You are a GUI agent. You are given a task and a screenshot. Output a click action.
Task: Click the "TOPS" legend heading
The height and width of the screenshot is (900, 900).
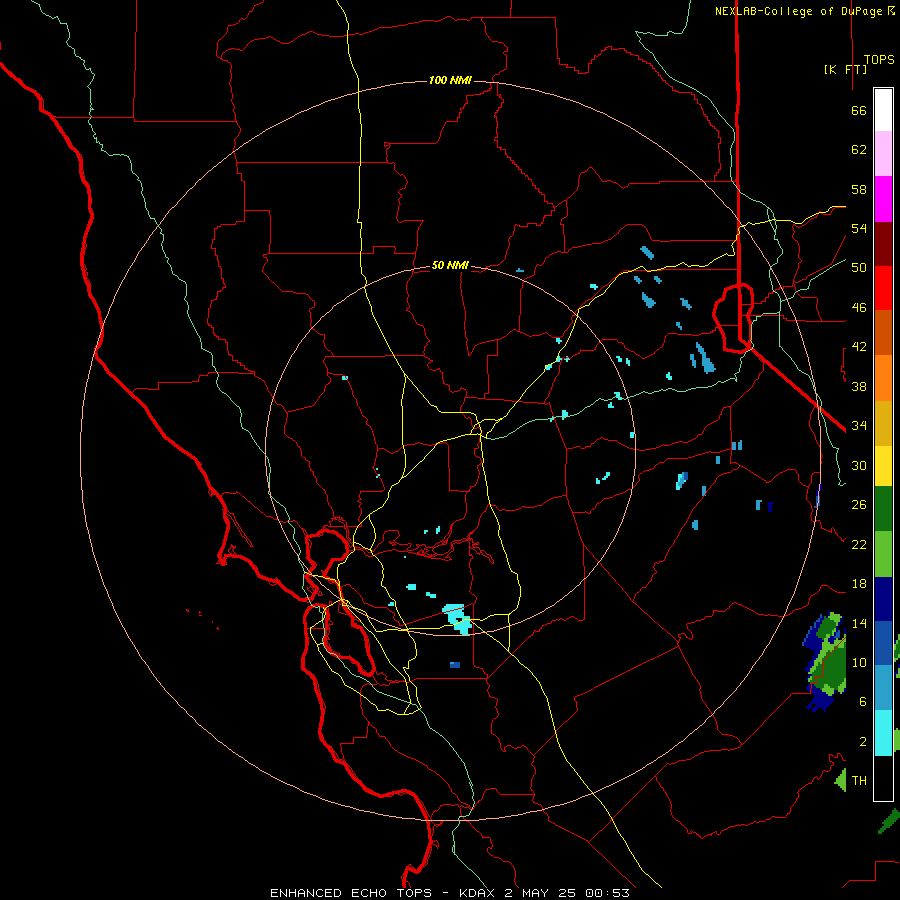pyautogui.click(x=879, y=60)
